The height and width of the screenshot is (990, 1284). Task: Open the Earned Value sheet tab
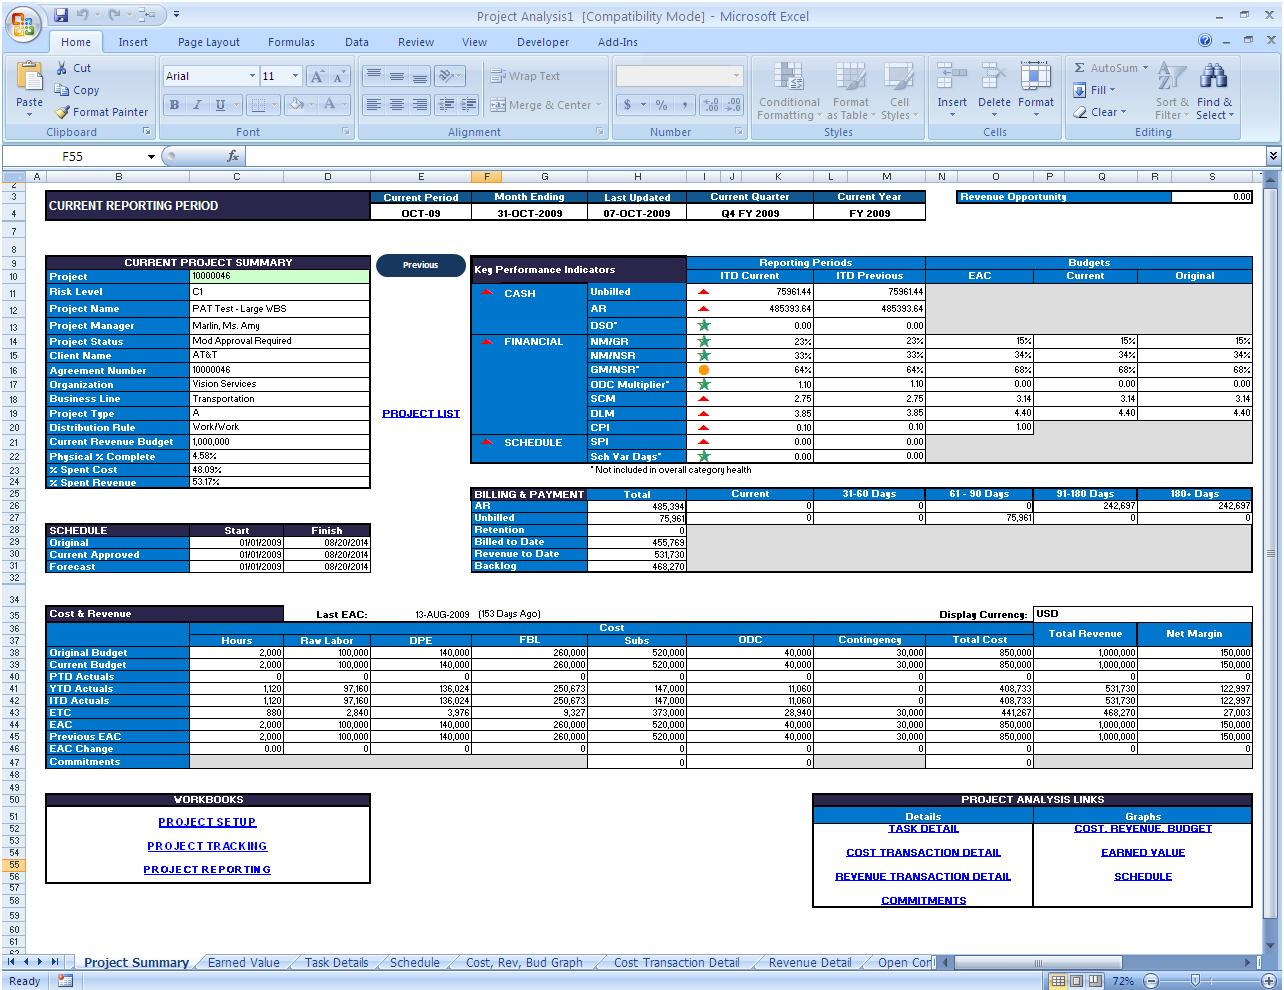(243, 962)
